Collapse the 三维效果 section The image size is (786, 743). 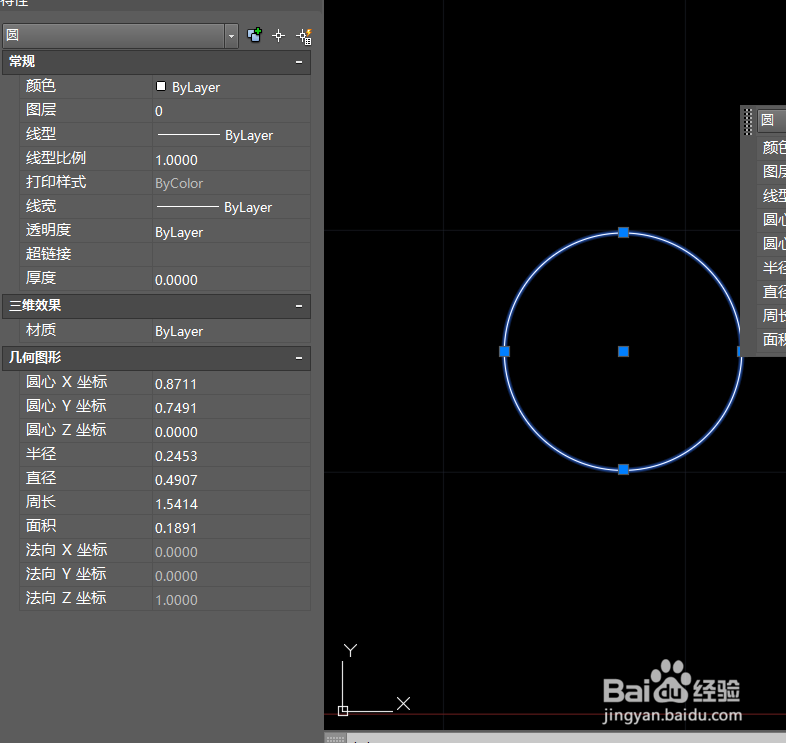[299, 306]
